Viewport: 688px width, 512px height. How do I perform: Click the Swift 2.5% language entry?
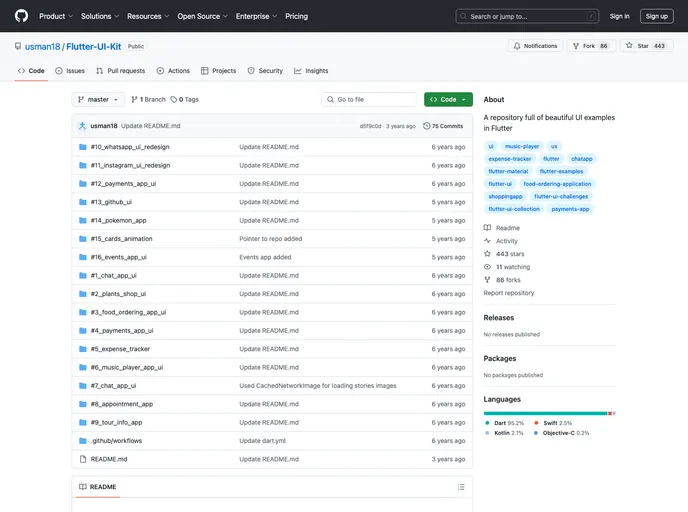click(x=553, y=423)
